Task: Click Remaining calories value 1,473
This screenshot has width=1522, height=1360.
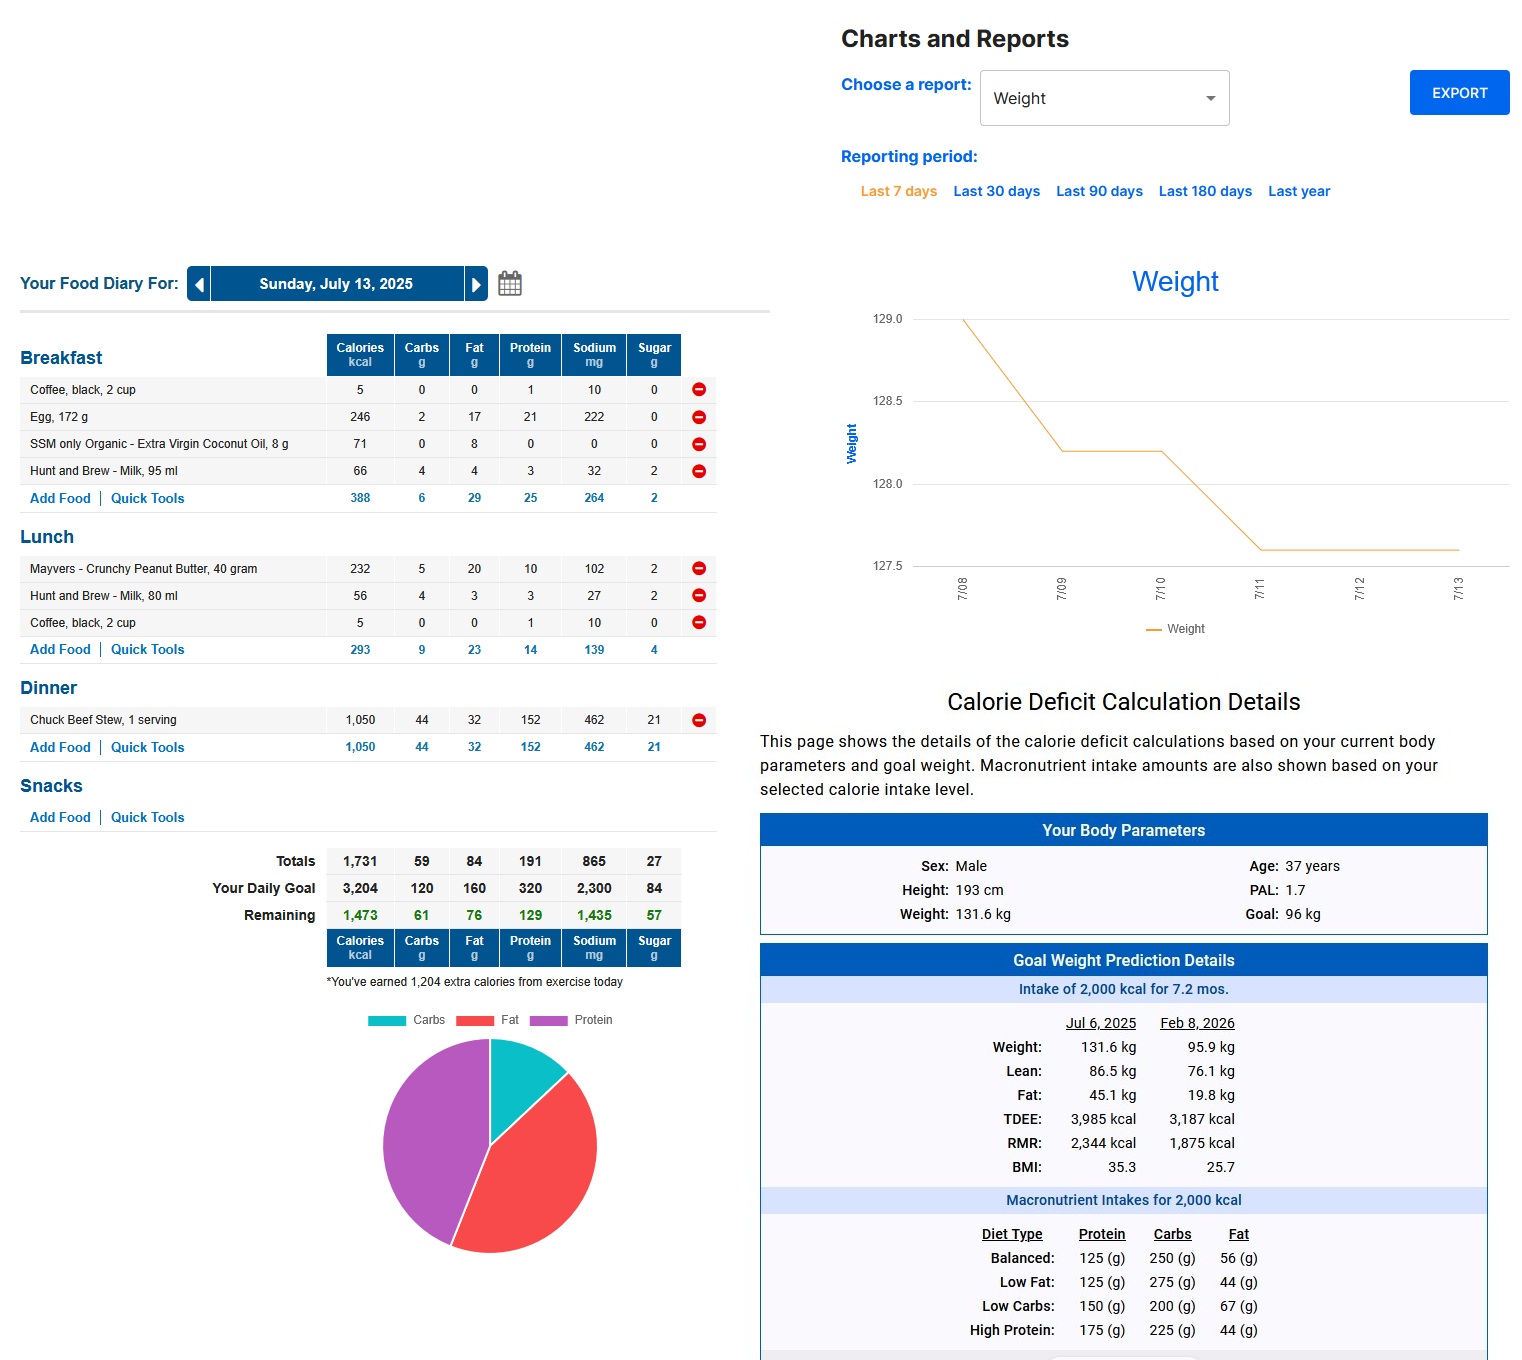Action: click(x=360, y=915)
